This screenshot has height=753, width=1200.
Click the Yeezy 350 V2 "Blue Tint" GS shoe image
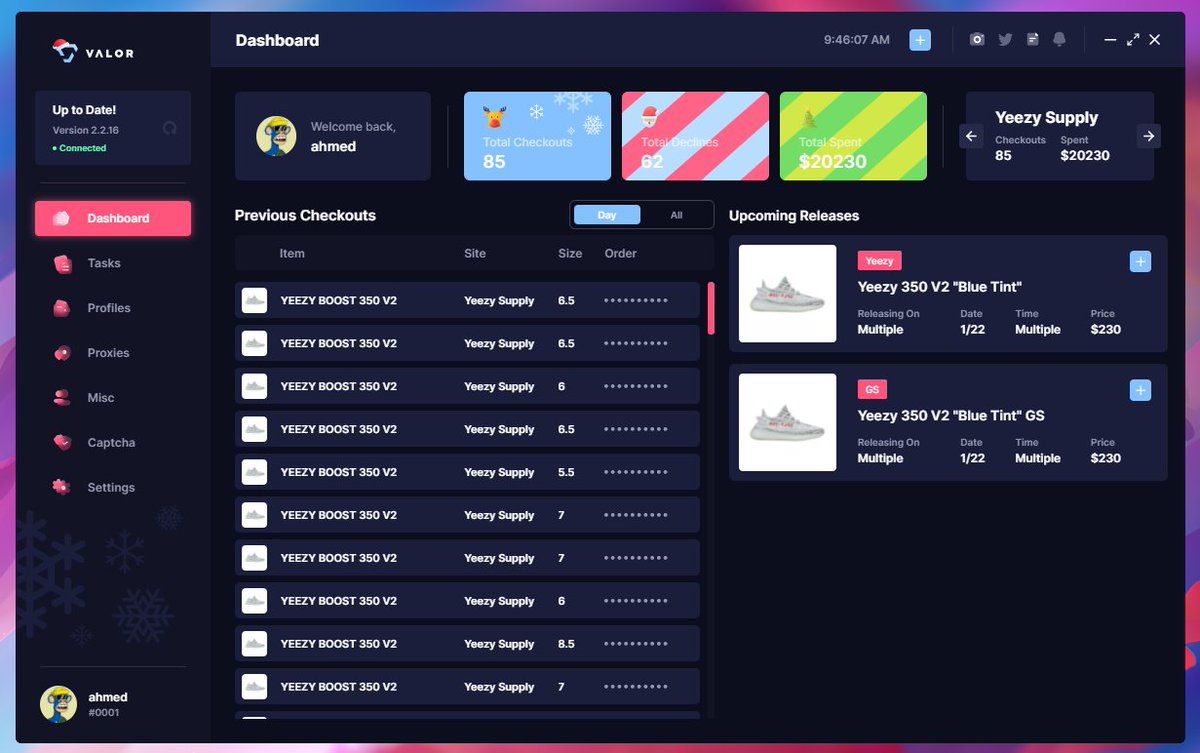[788, 422]
